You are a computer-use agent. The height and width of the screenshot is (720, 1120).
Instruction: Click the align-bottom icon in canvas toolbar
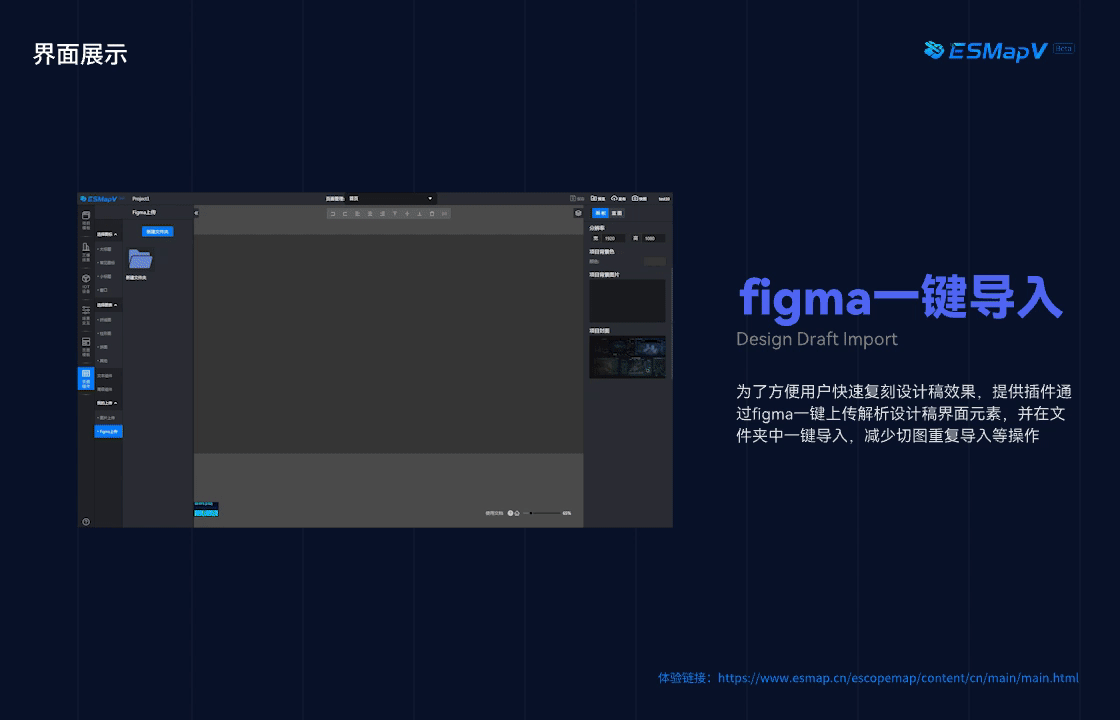pyautogui.click(x=419, y=214)
